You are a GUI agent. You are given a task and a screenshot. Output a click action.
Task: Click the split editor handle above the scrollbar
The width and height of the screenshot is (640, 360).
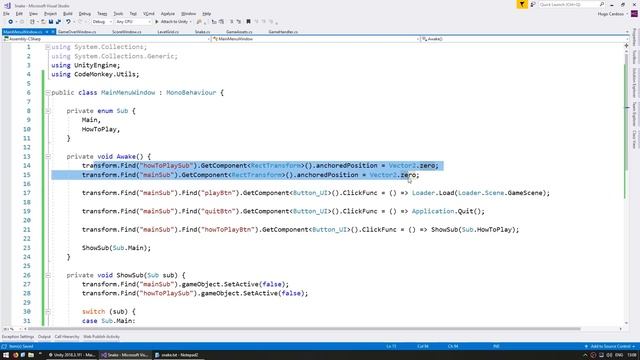(x=627, y=46)
